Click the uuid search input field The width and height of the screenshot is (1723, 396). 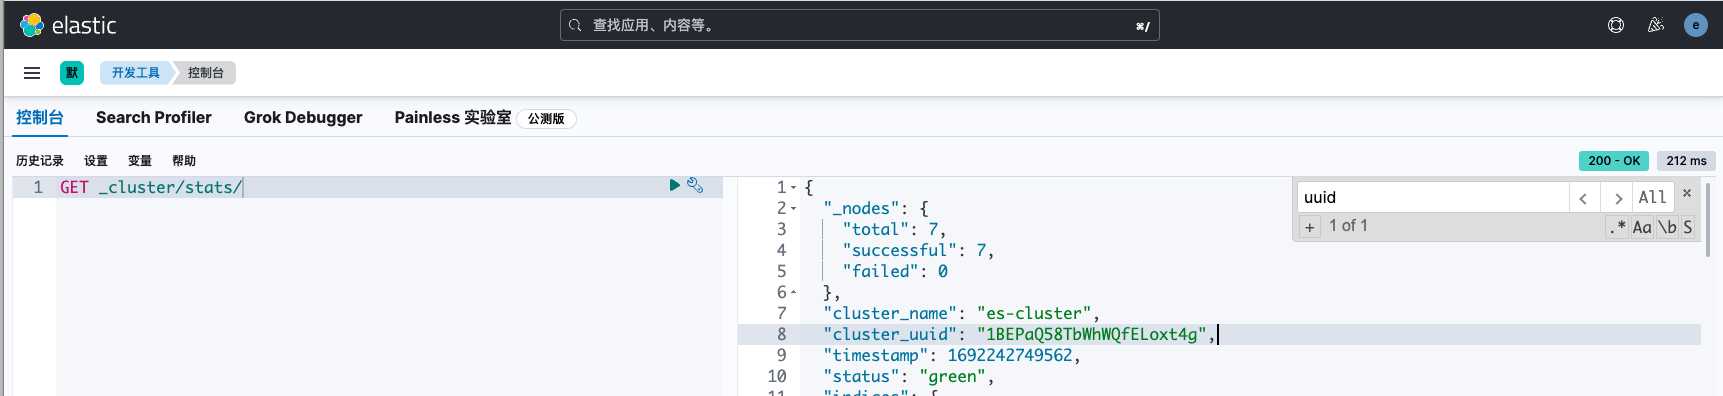point(1433,197)
